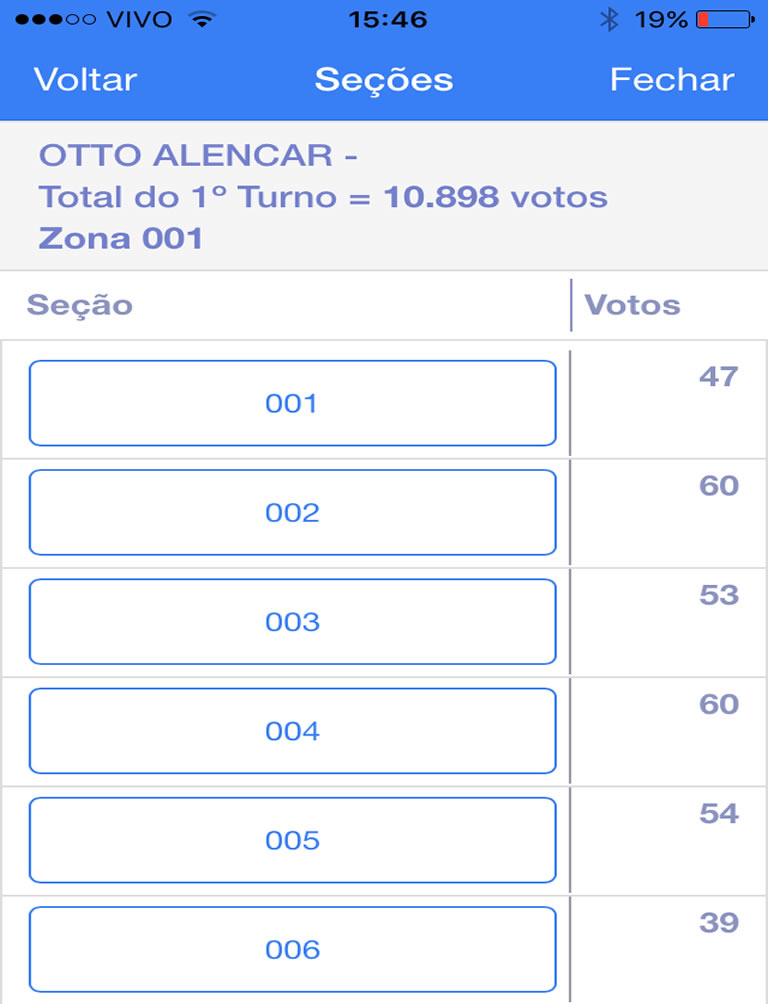The height and width of the screenshot is (1004, 768).
Task: Select section 003 button
Action: (x=292, y=622)
